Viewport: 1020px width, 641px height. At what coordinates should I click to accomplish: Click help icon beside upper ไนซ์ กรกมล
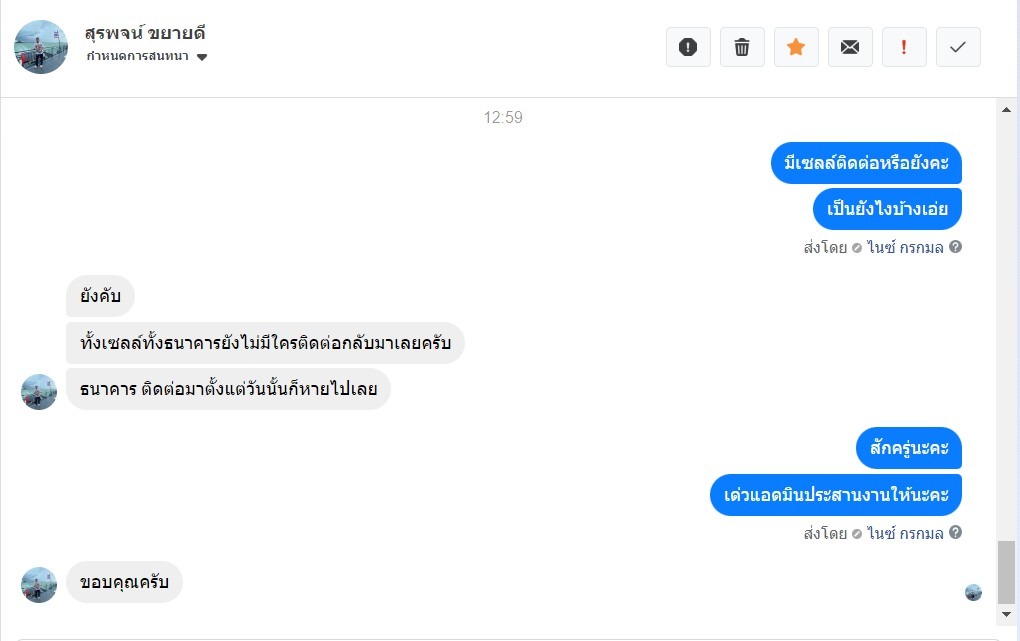955,247
